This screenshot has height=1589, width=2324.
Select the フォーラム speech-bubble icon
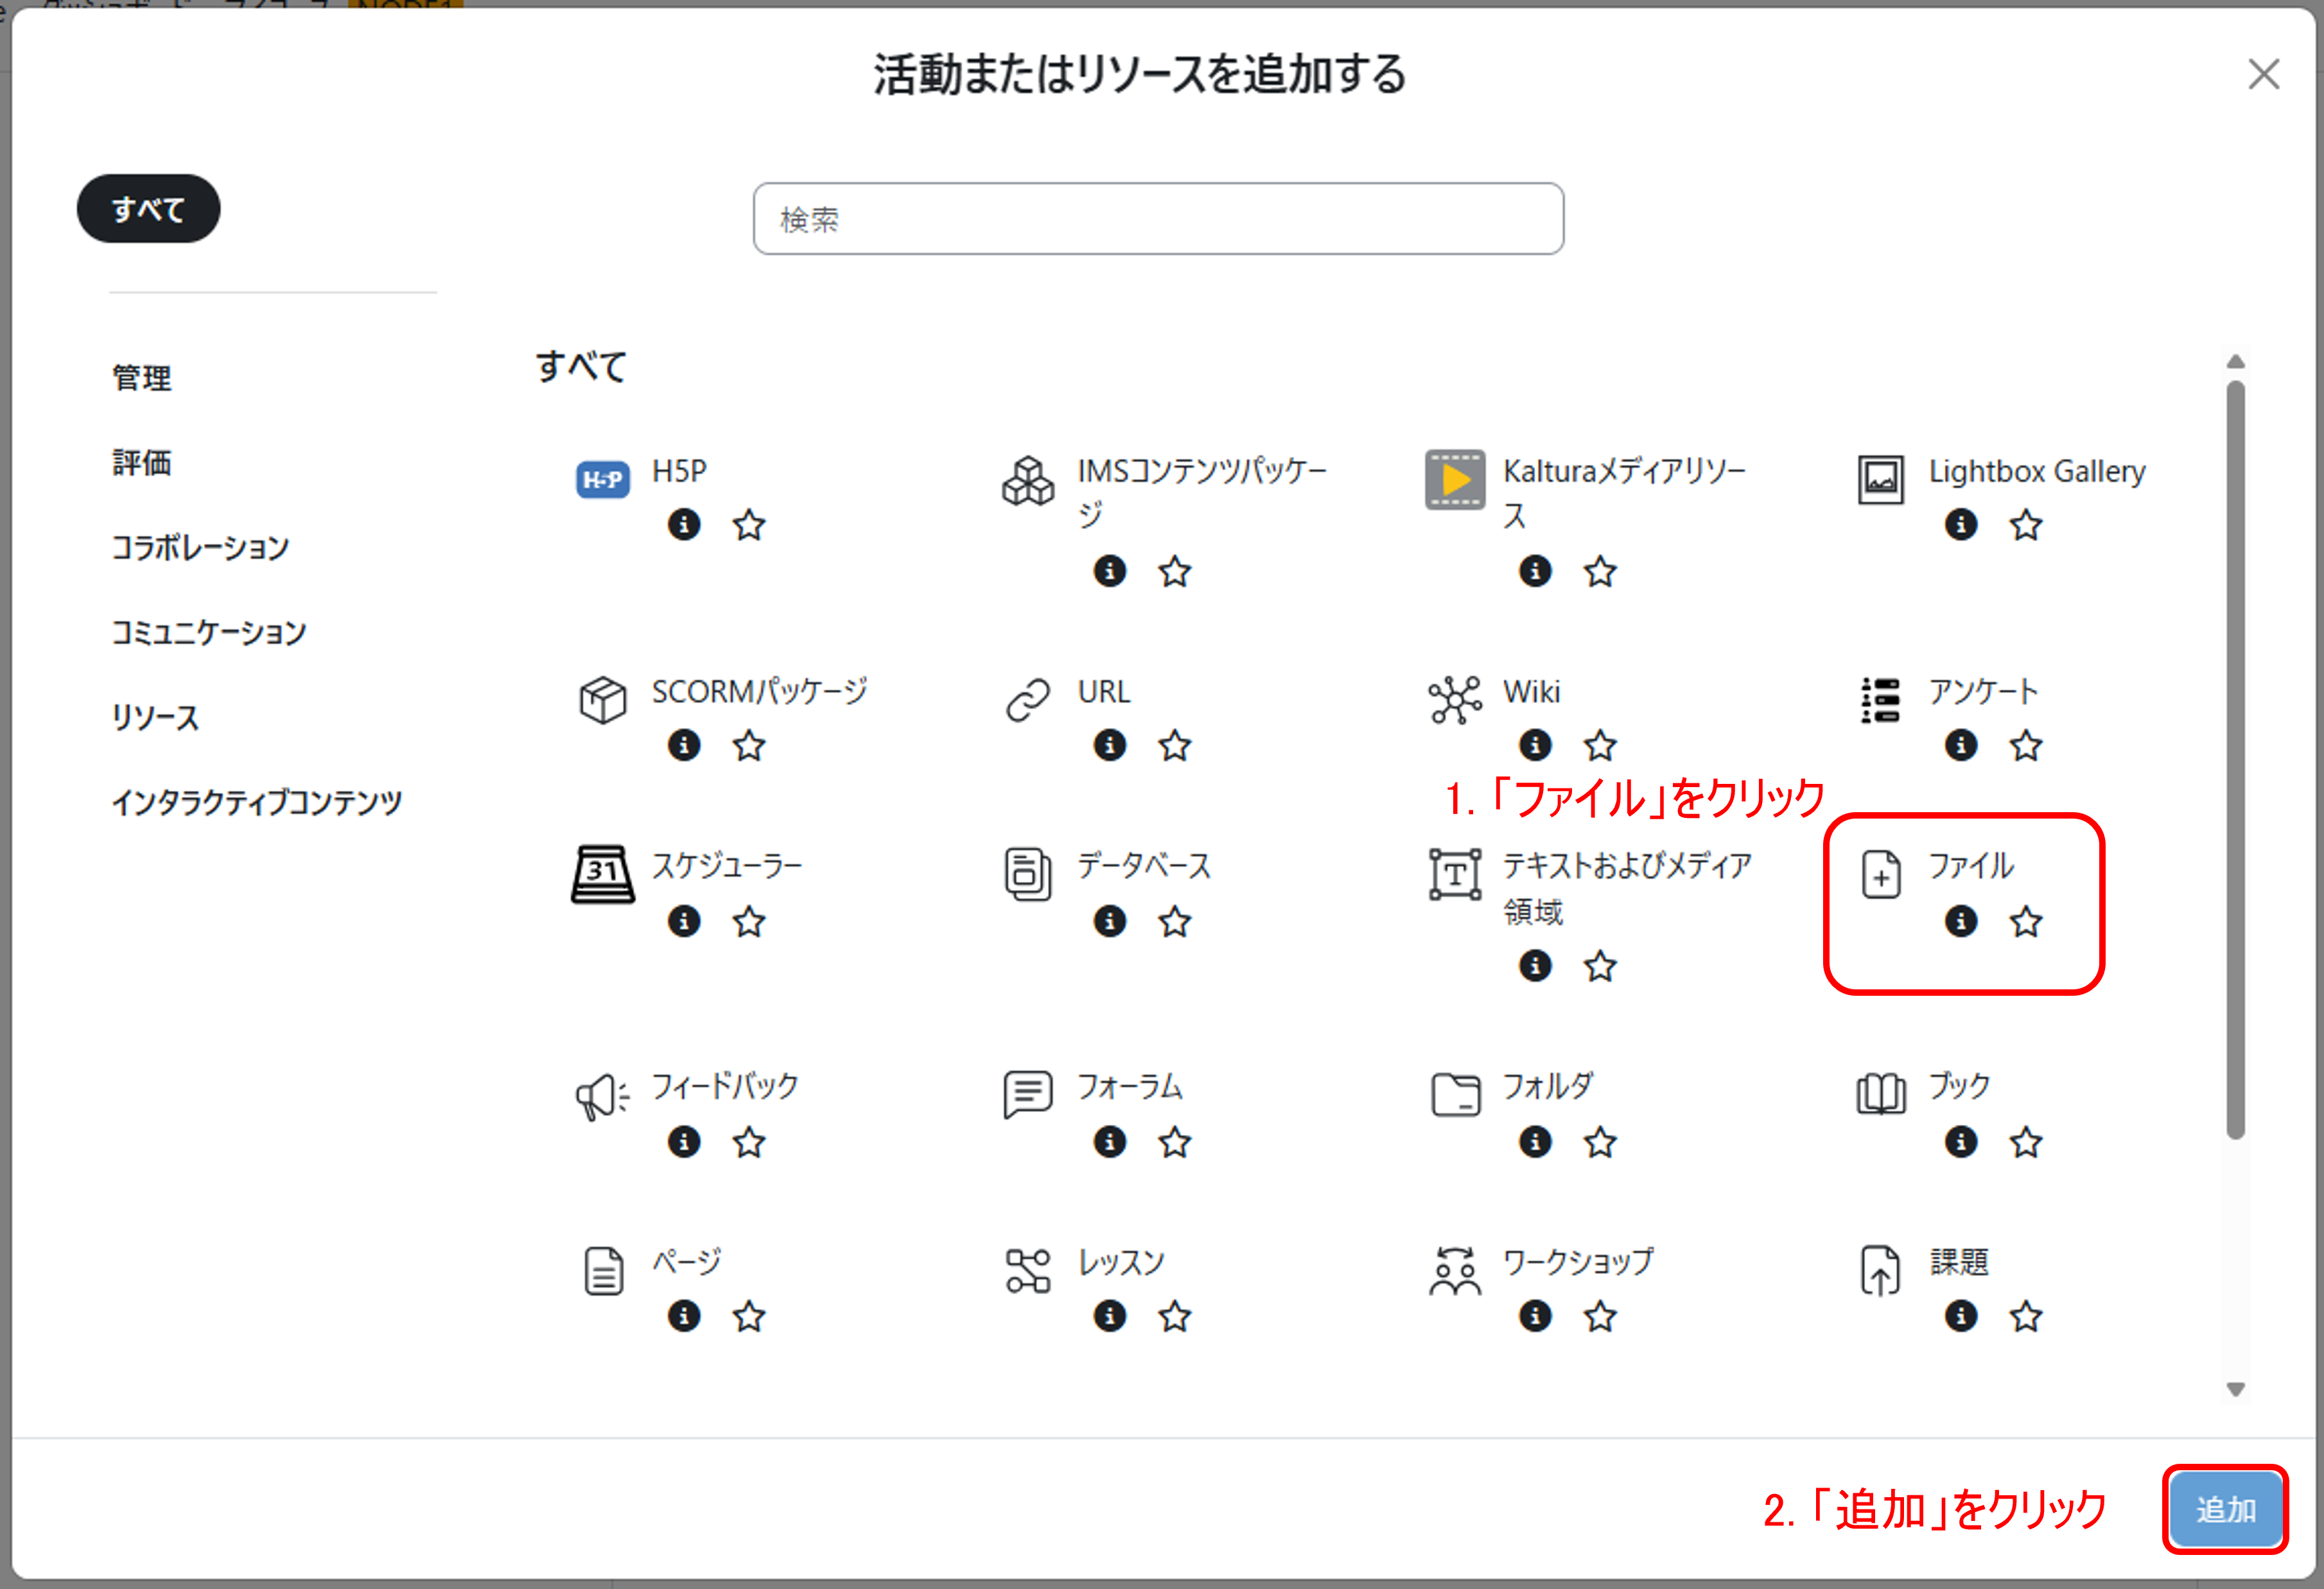[1028, 1094]
